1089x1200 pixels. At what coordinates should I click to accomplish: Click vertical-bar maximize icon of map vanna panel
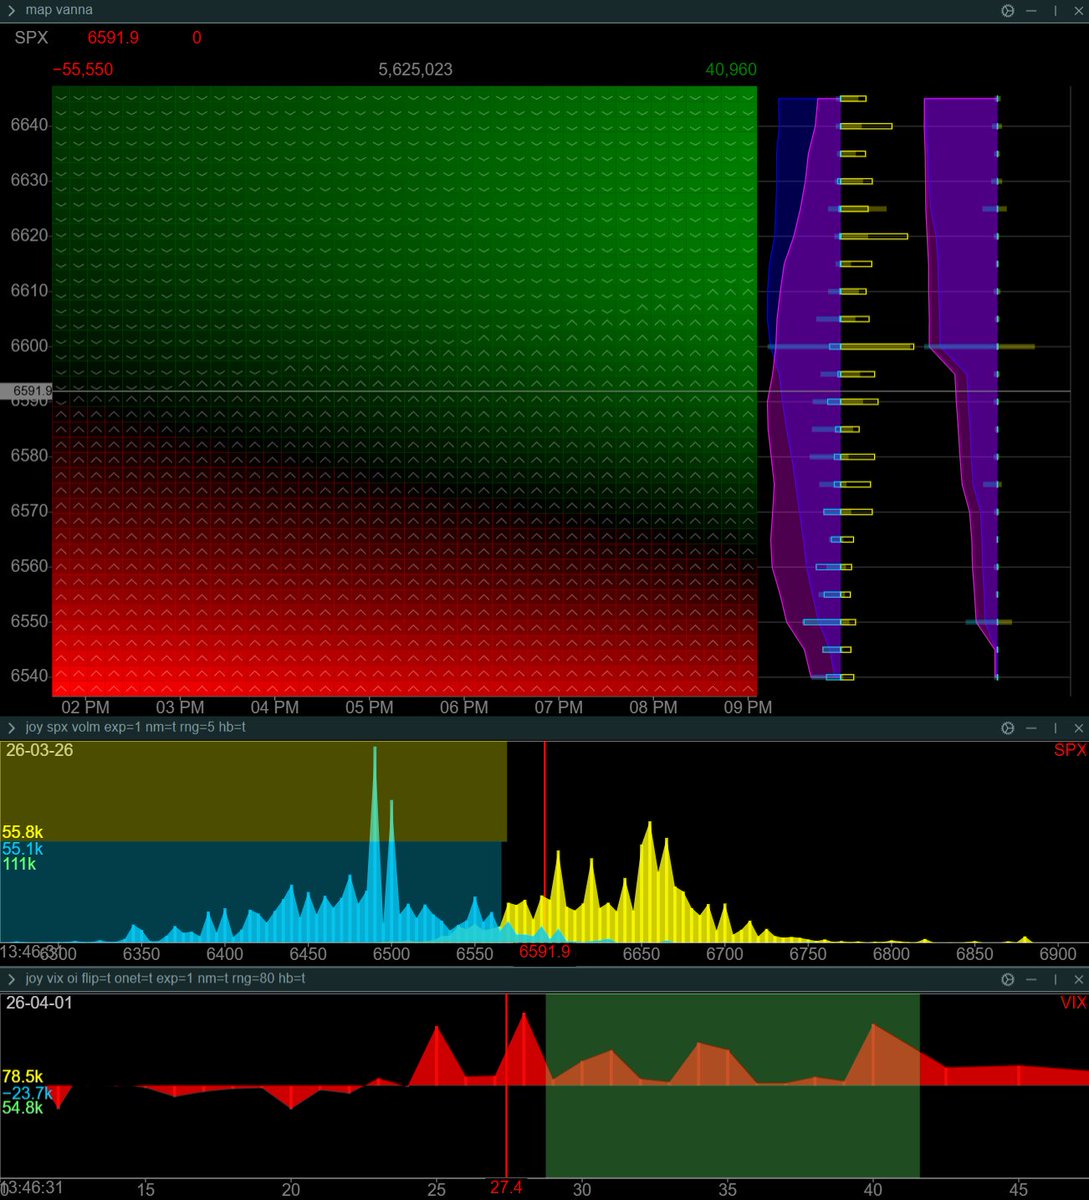[x=1055, y=10]
